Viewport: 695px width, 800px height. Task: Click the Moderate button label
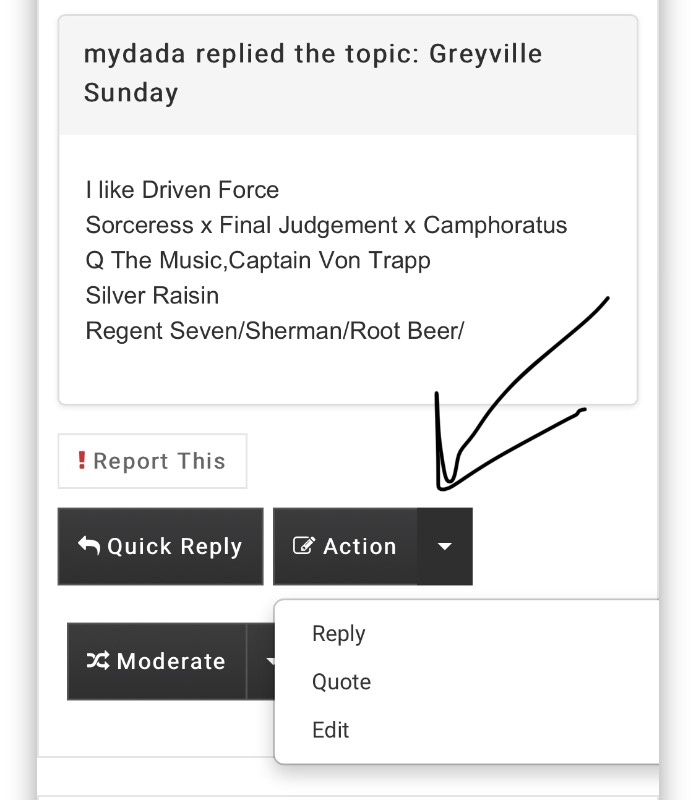click(171, 661)
